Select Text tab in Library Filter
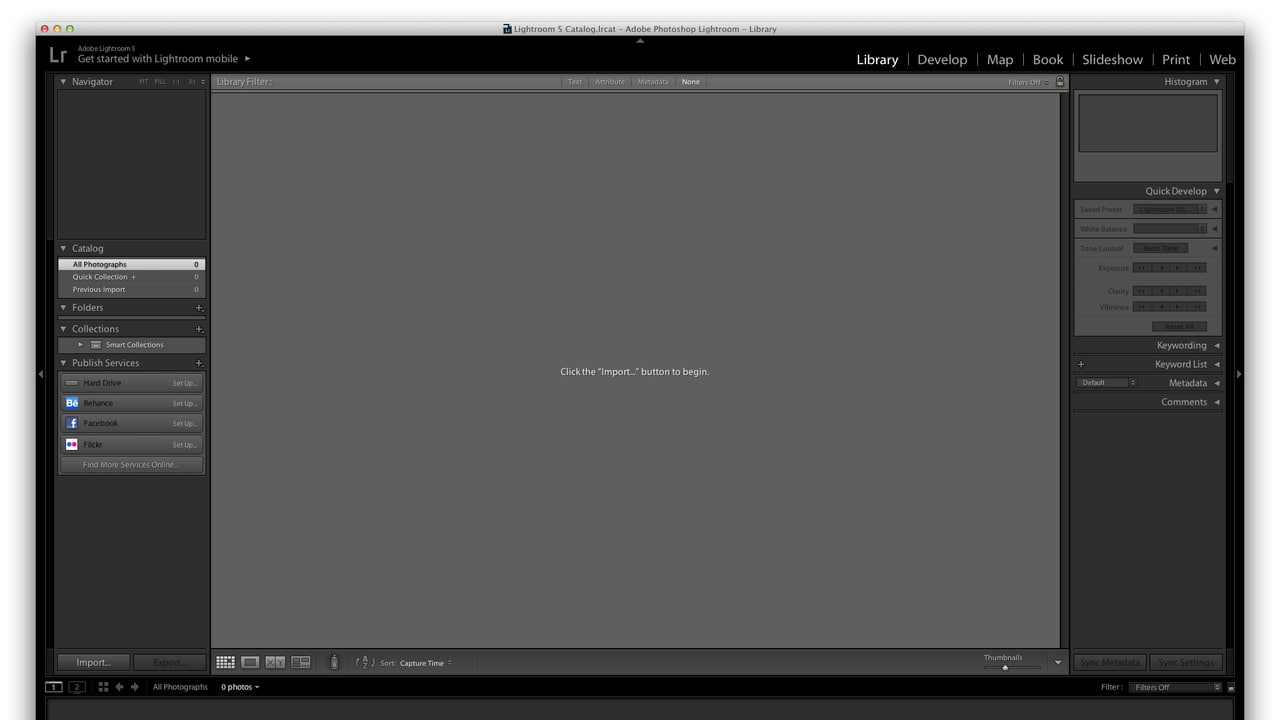 [x=575, y=82]
